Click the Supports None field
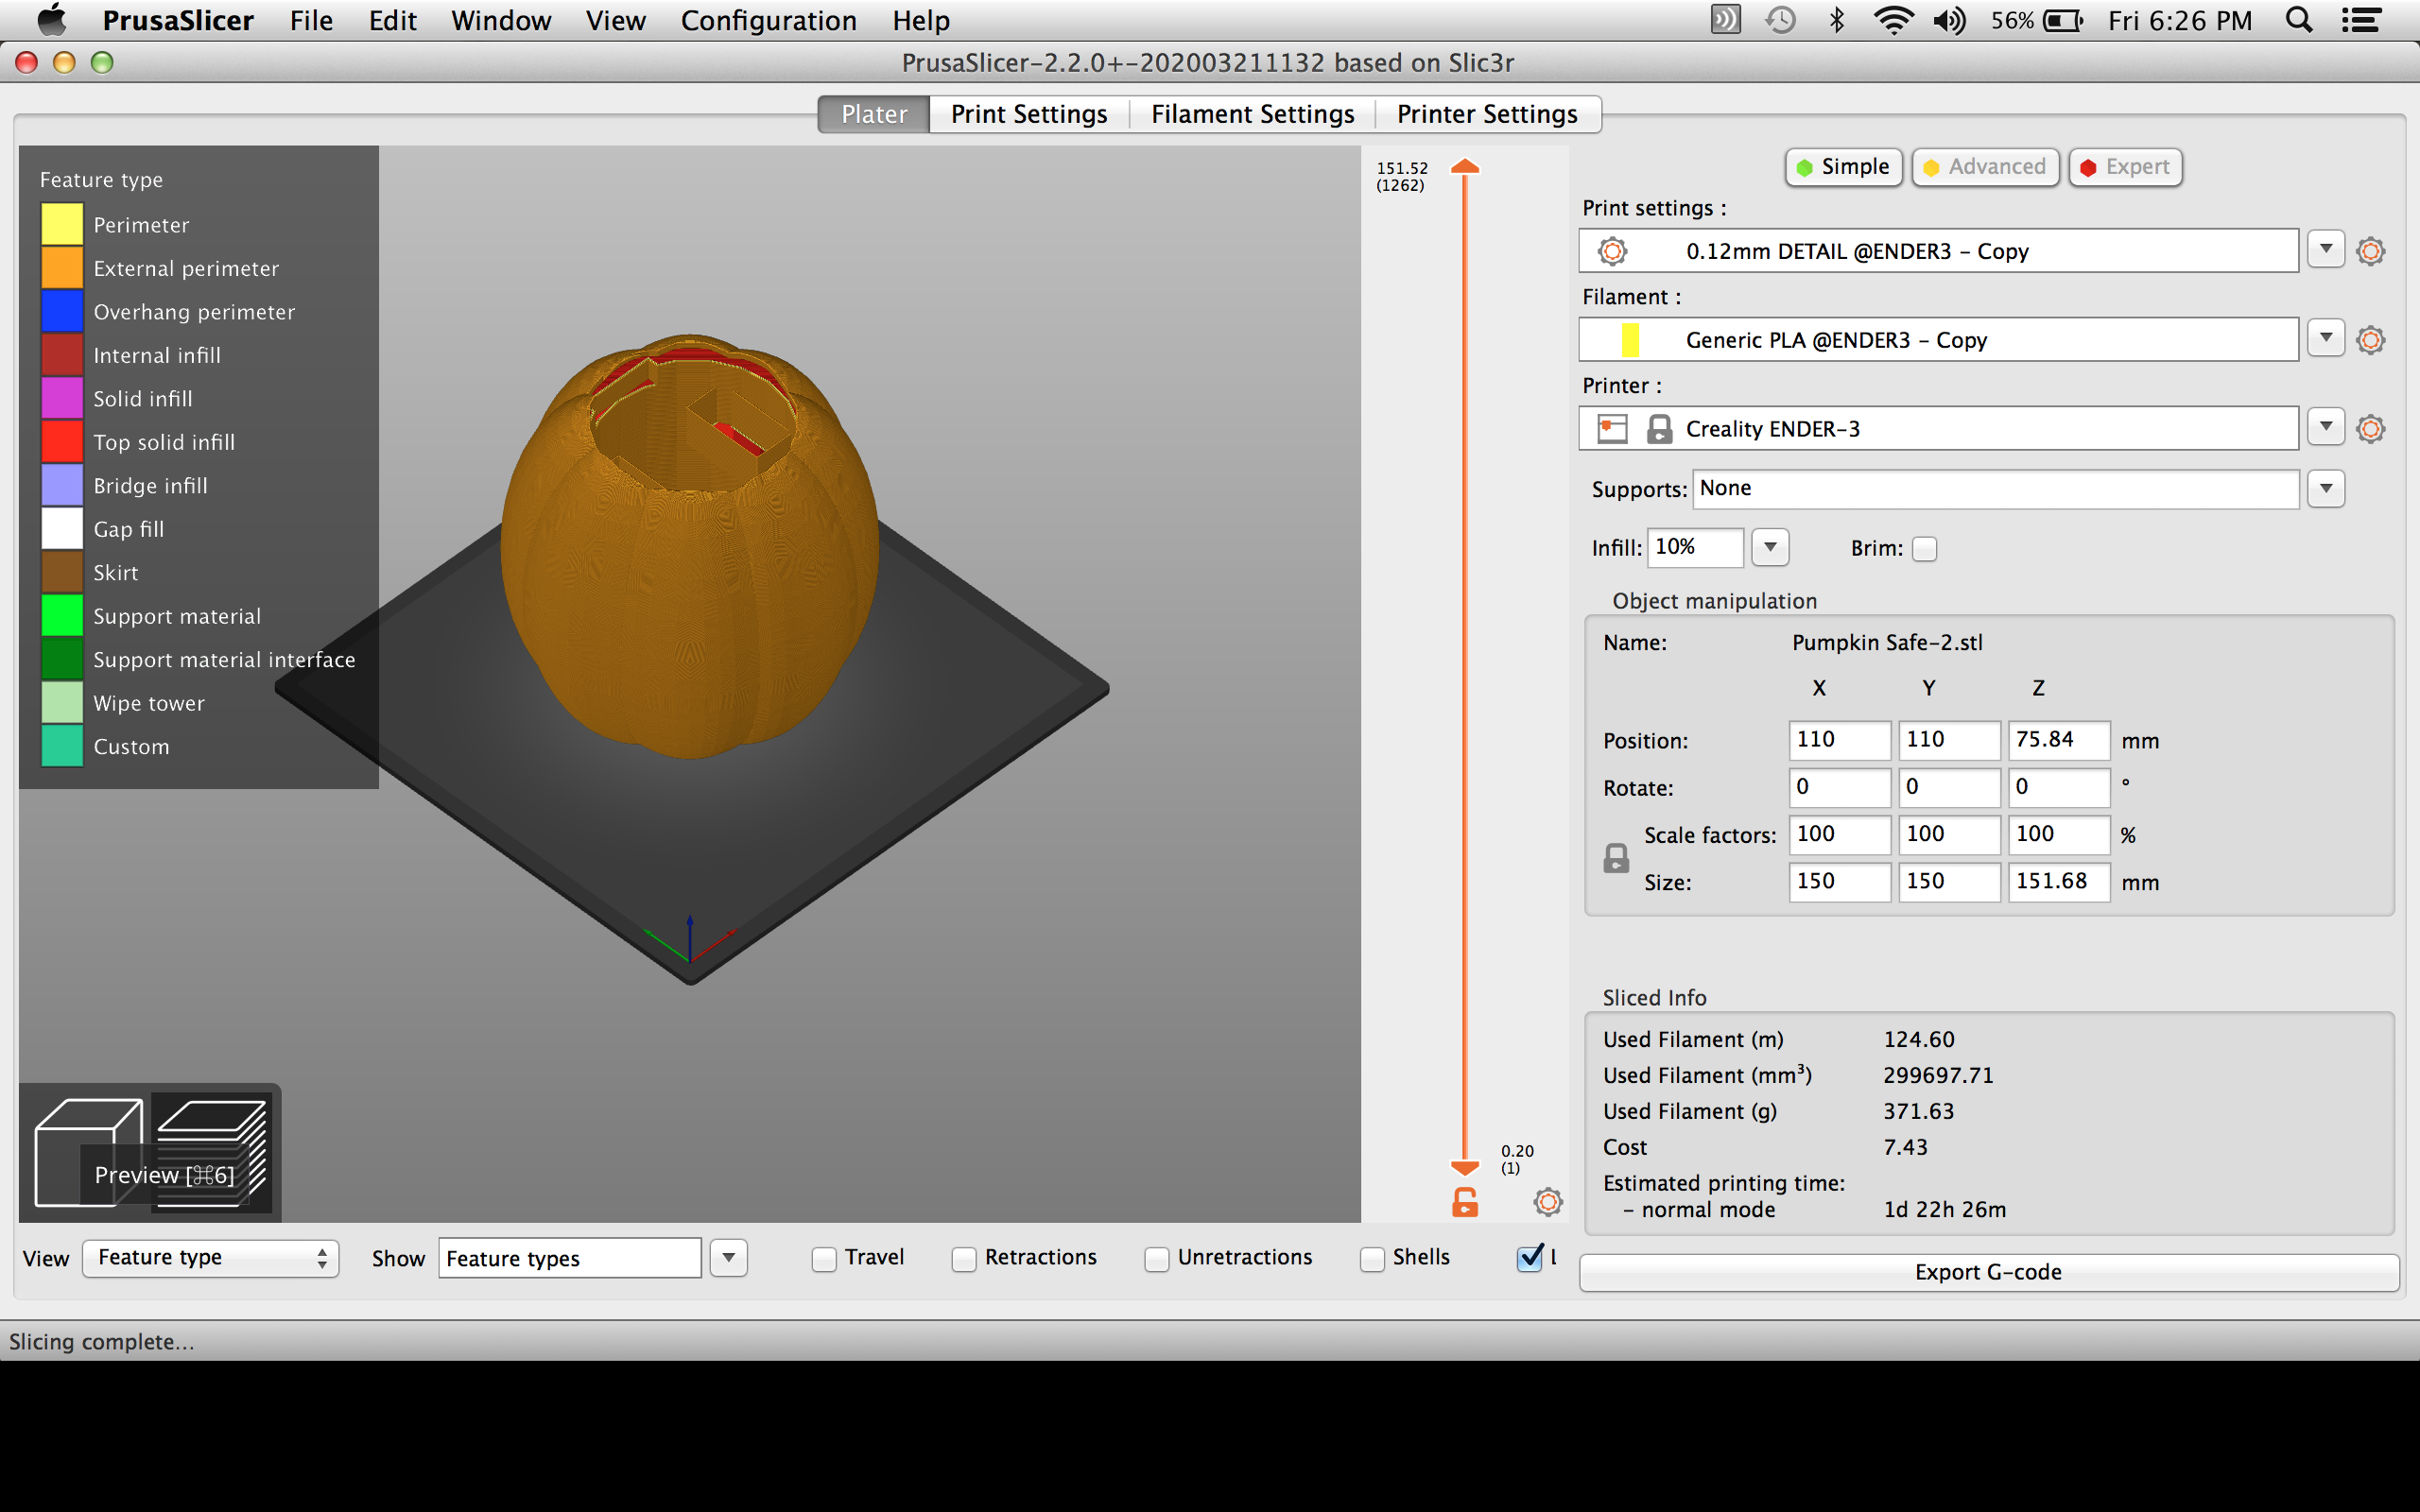 (1996, 488)
